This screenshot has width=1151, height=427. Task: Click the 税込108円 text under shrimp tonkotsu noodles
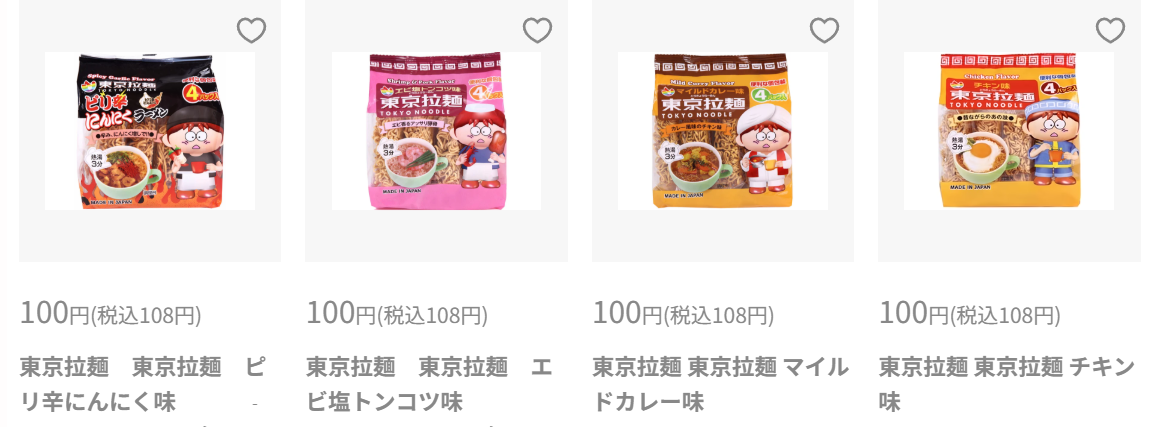432,315
